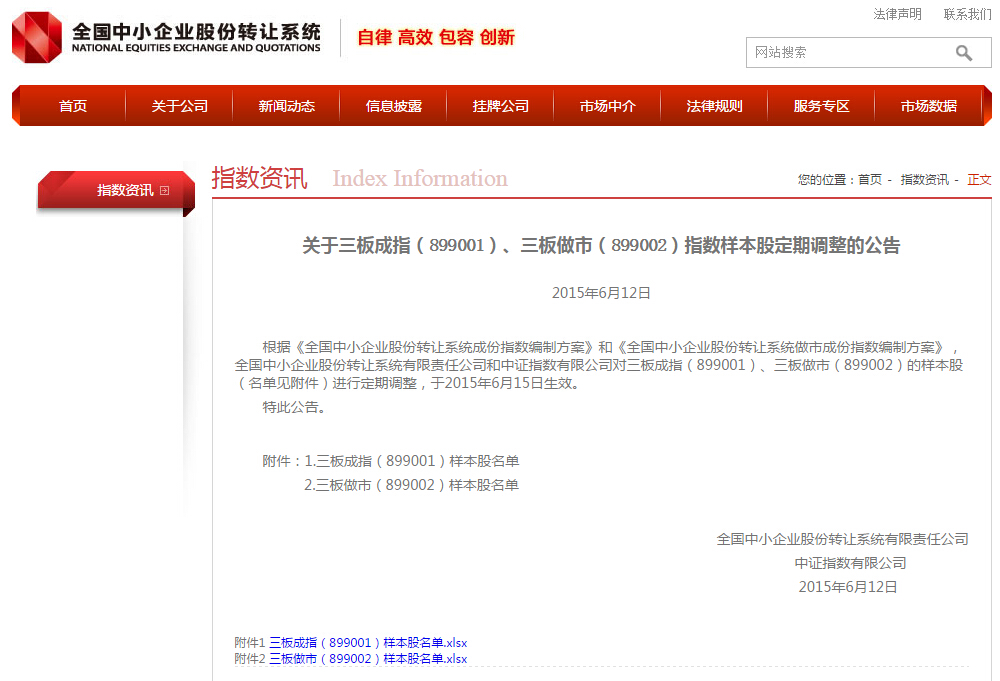
Task: Open the 服务专区 nav menu
Action: (821, 106)
